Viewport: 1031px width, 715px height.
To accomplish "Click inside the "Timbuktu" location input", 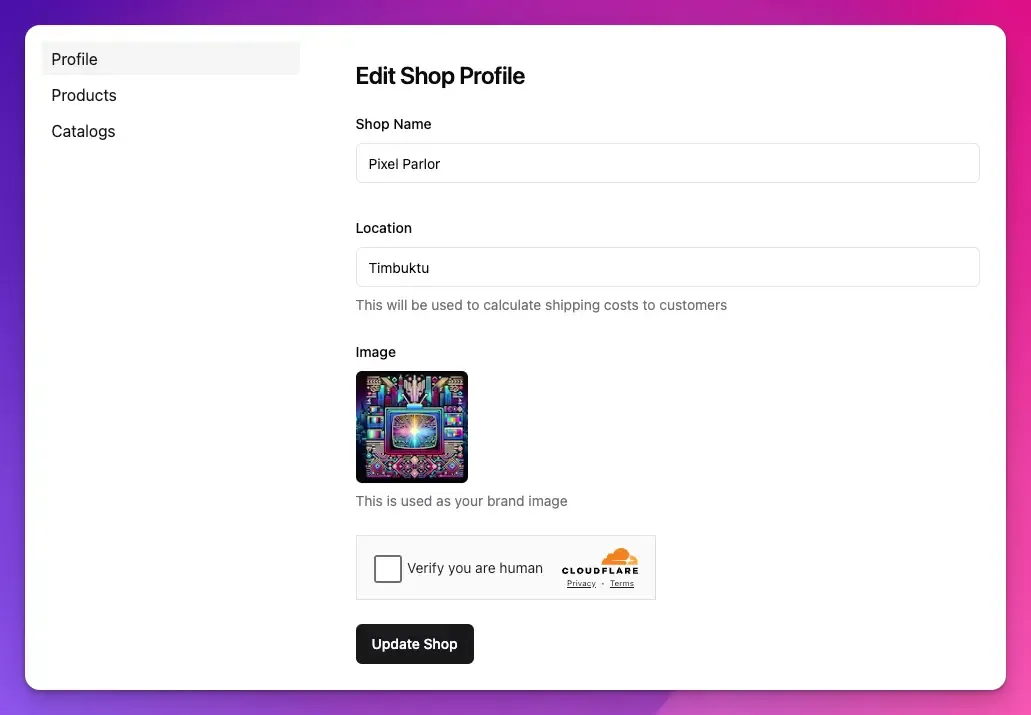I will click(667, 267).
